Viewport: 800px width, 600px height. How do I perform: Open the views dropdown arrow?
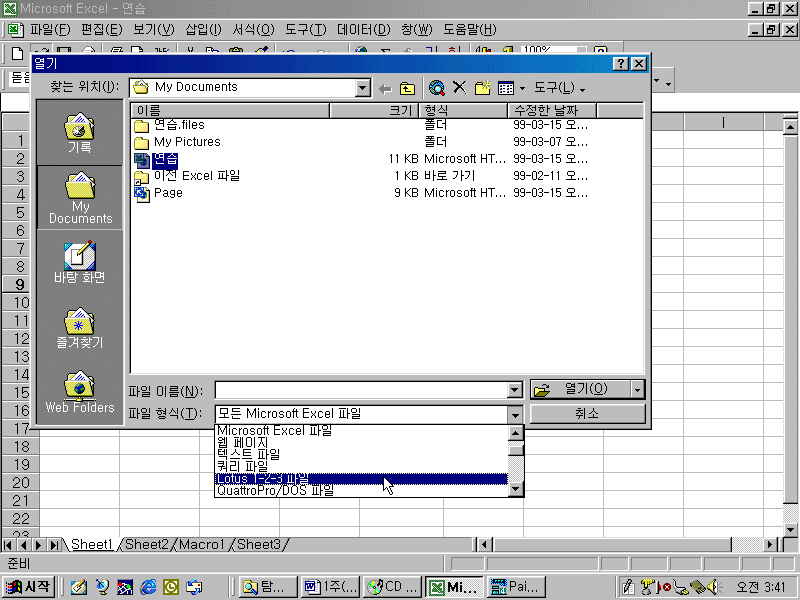click(x=522, y=89)
